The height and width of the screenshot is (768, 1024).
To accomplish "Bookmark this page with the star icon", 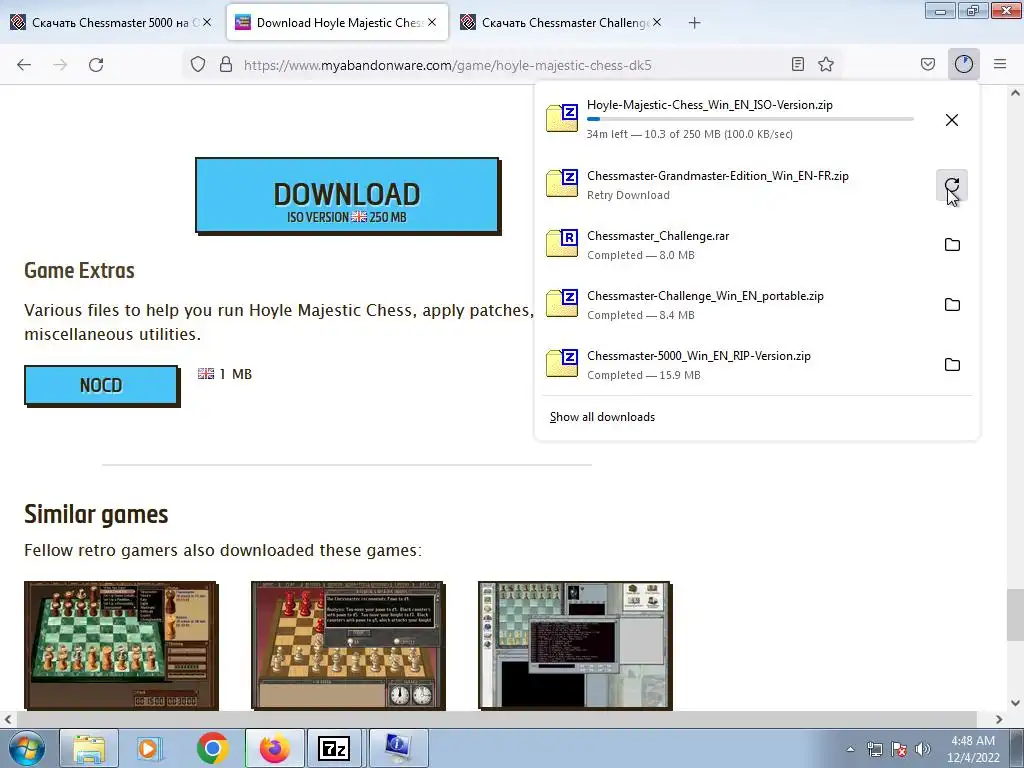I will pyautogui.click(x=826, y=64).
